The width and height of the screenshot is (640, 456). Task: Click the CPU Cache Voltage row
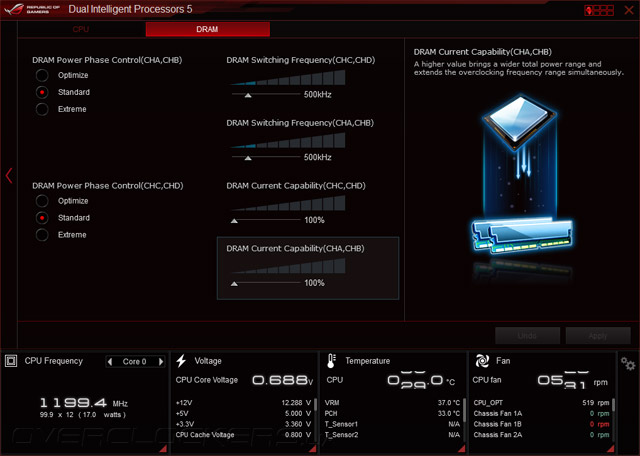coord(243,435)
